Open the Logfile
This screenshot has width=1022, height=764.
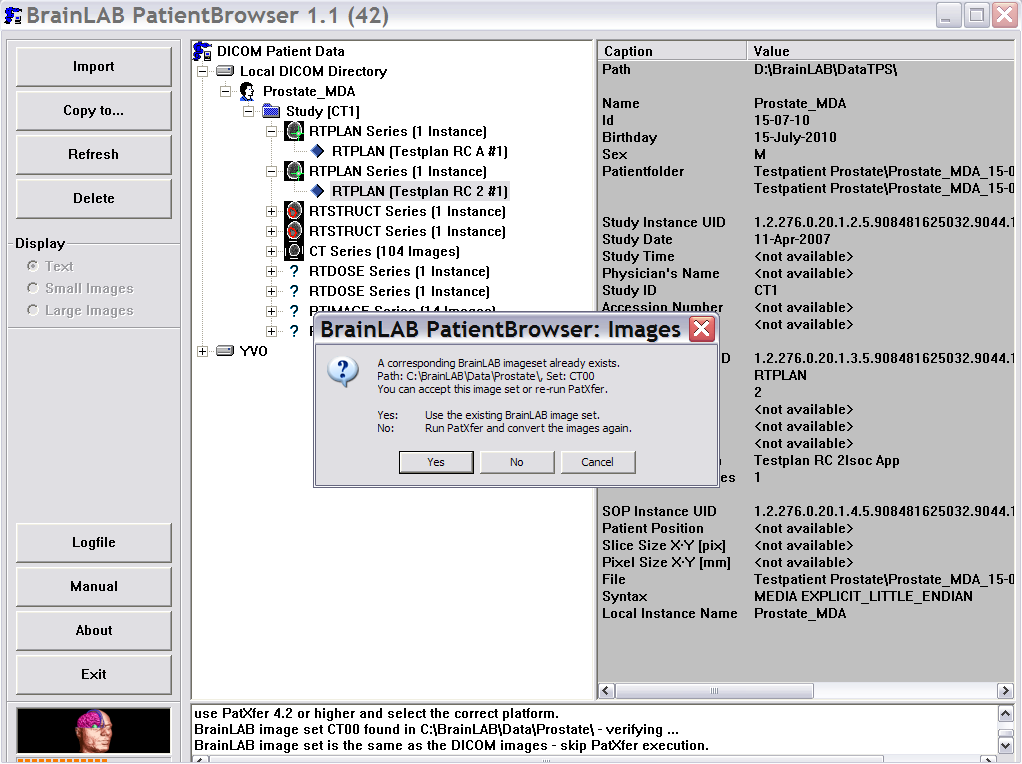click(x=94, y=542)
